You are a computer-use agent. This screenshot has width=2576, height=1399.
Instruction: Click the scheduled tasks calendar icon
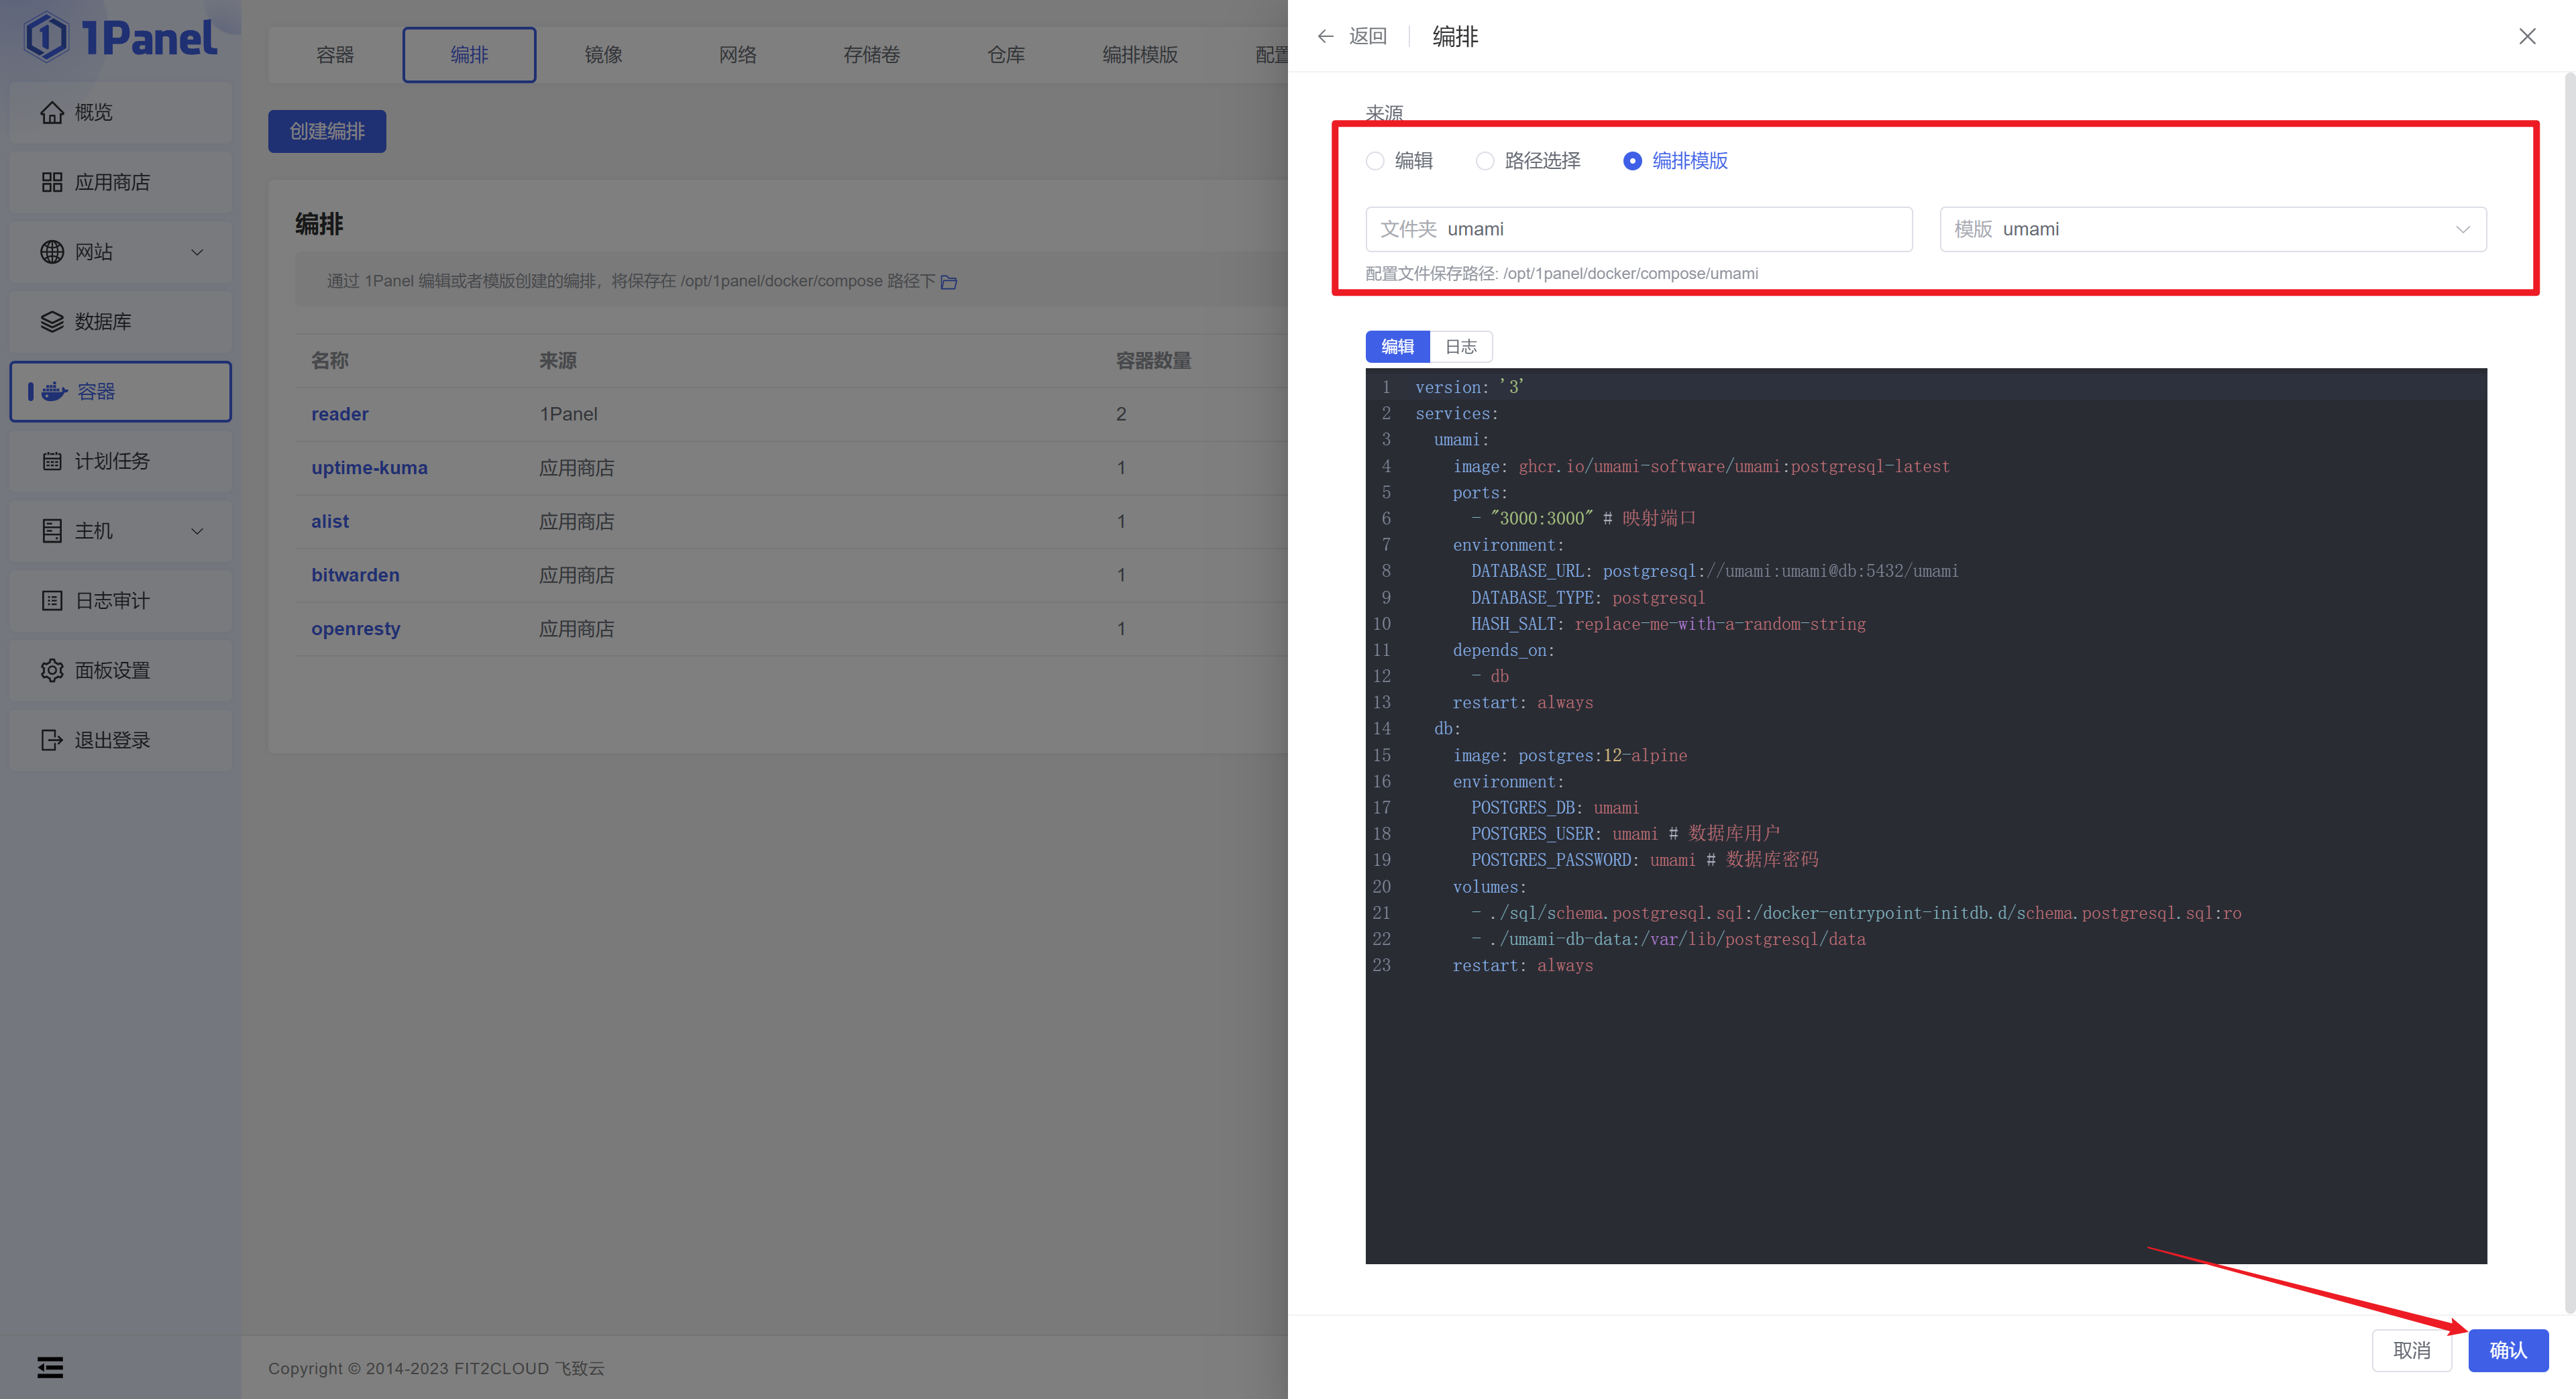point(52,461)
